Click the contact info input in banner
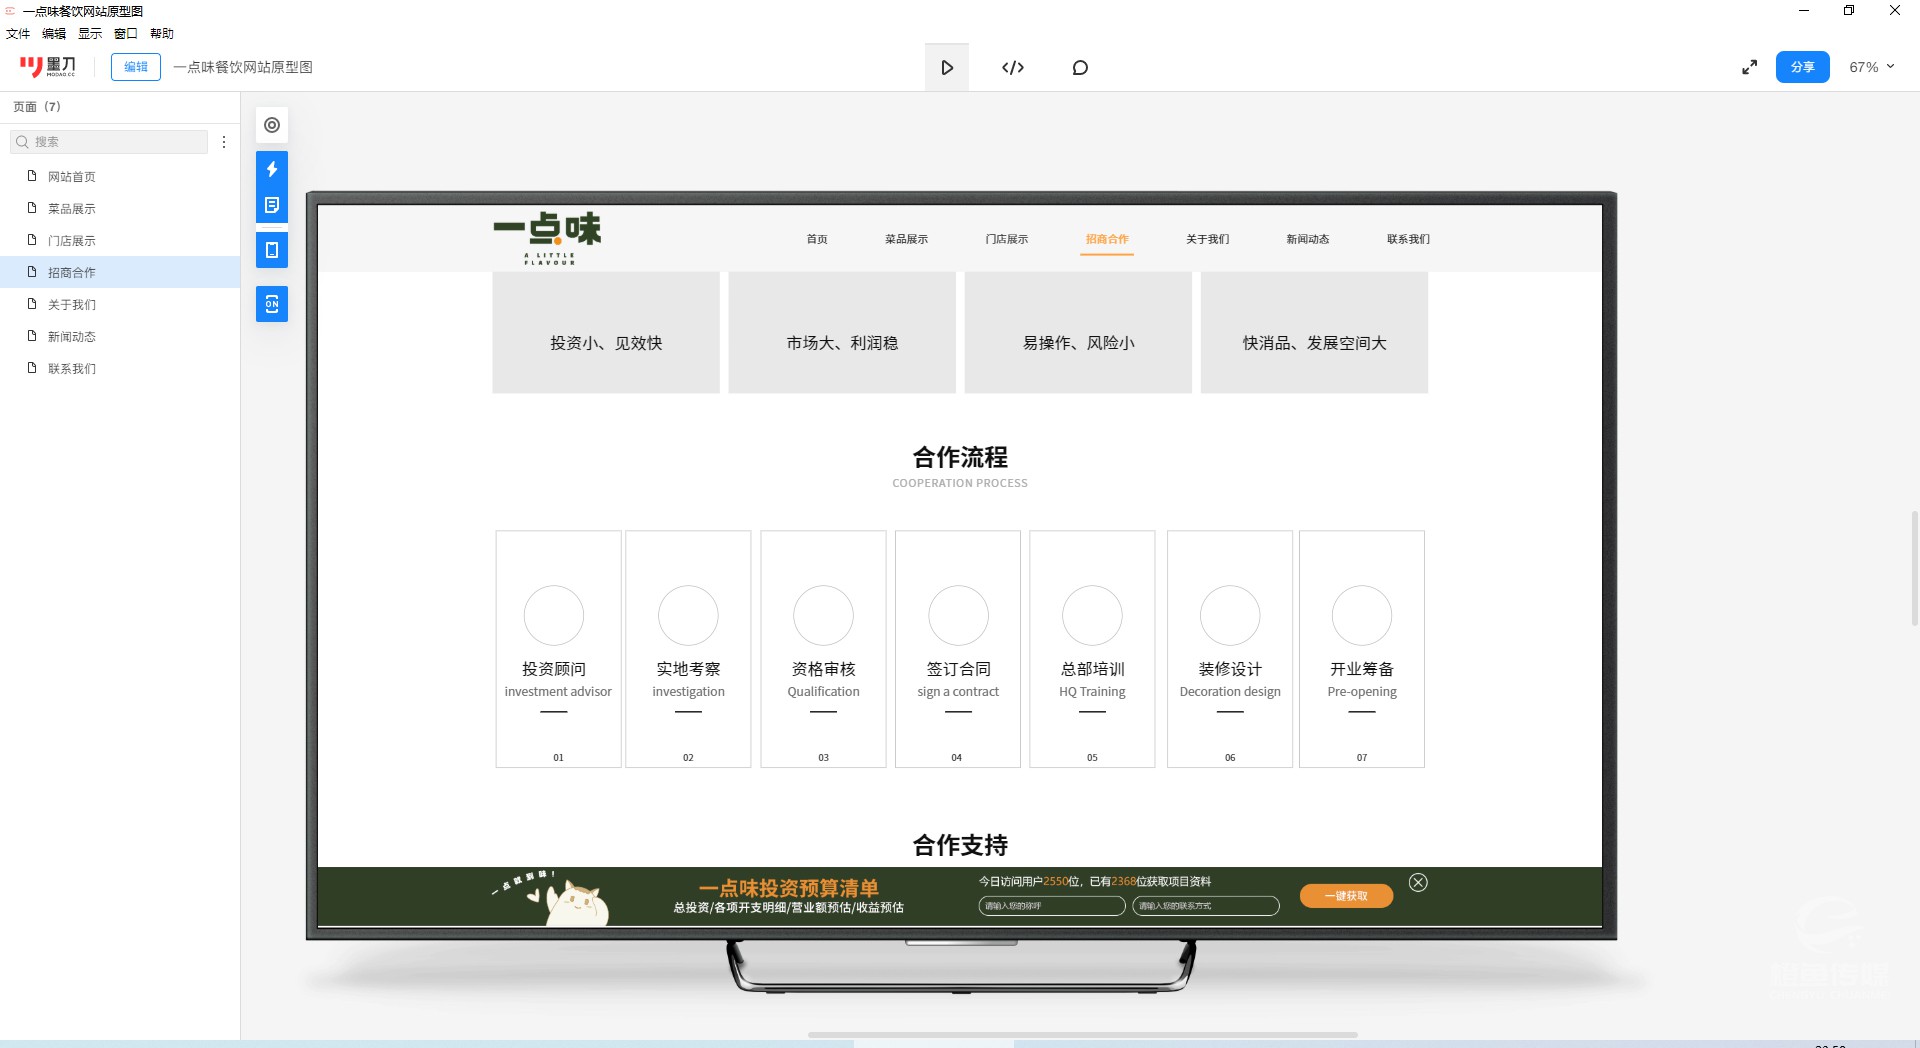This screenshot has width=1920, height=1048. pos(1206,906)
